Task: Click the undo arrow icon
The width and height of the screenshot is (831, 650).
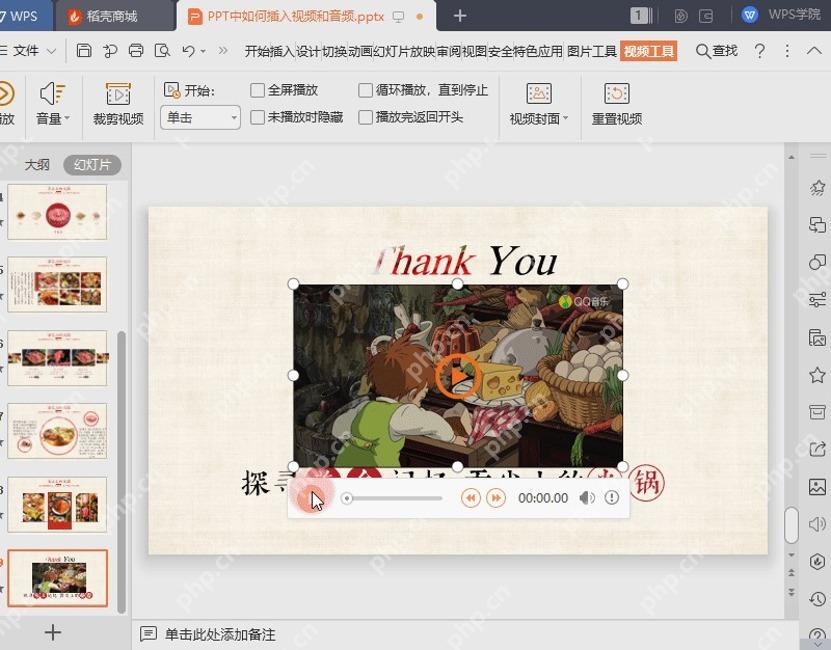Action: point(188,50)
